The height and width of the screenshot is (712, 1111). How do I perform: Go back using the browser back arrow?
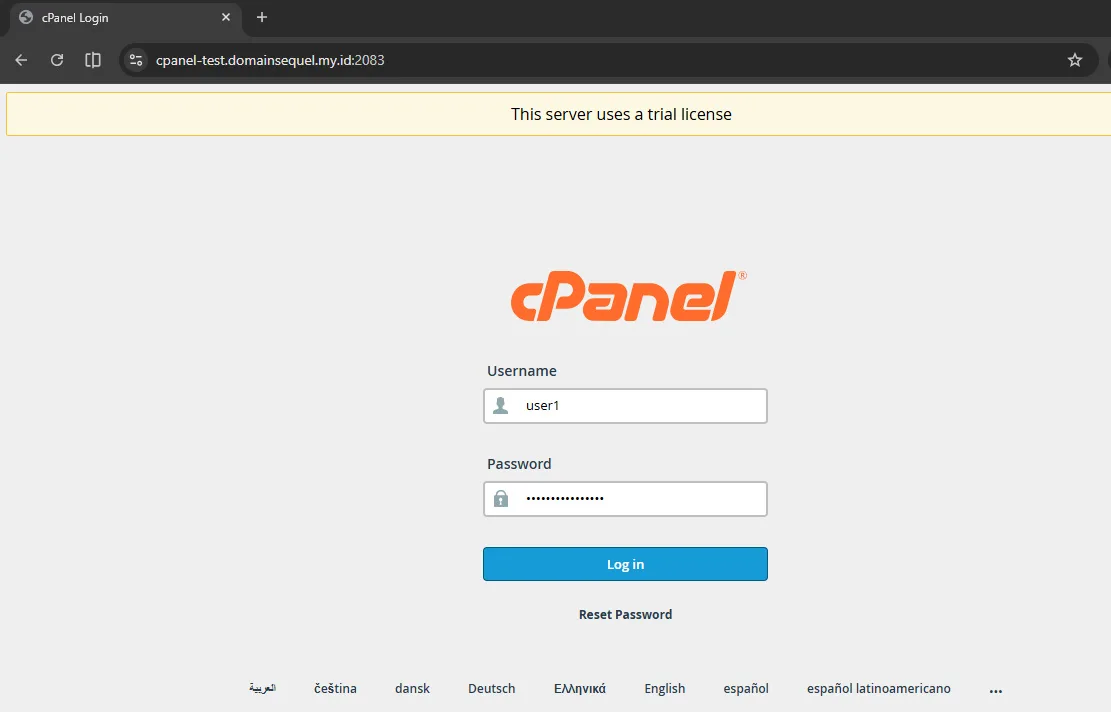[x=21, y=60]
